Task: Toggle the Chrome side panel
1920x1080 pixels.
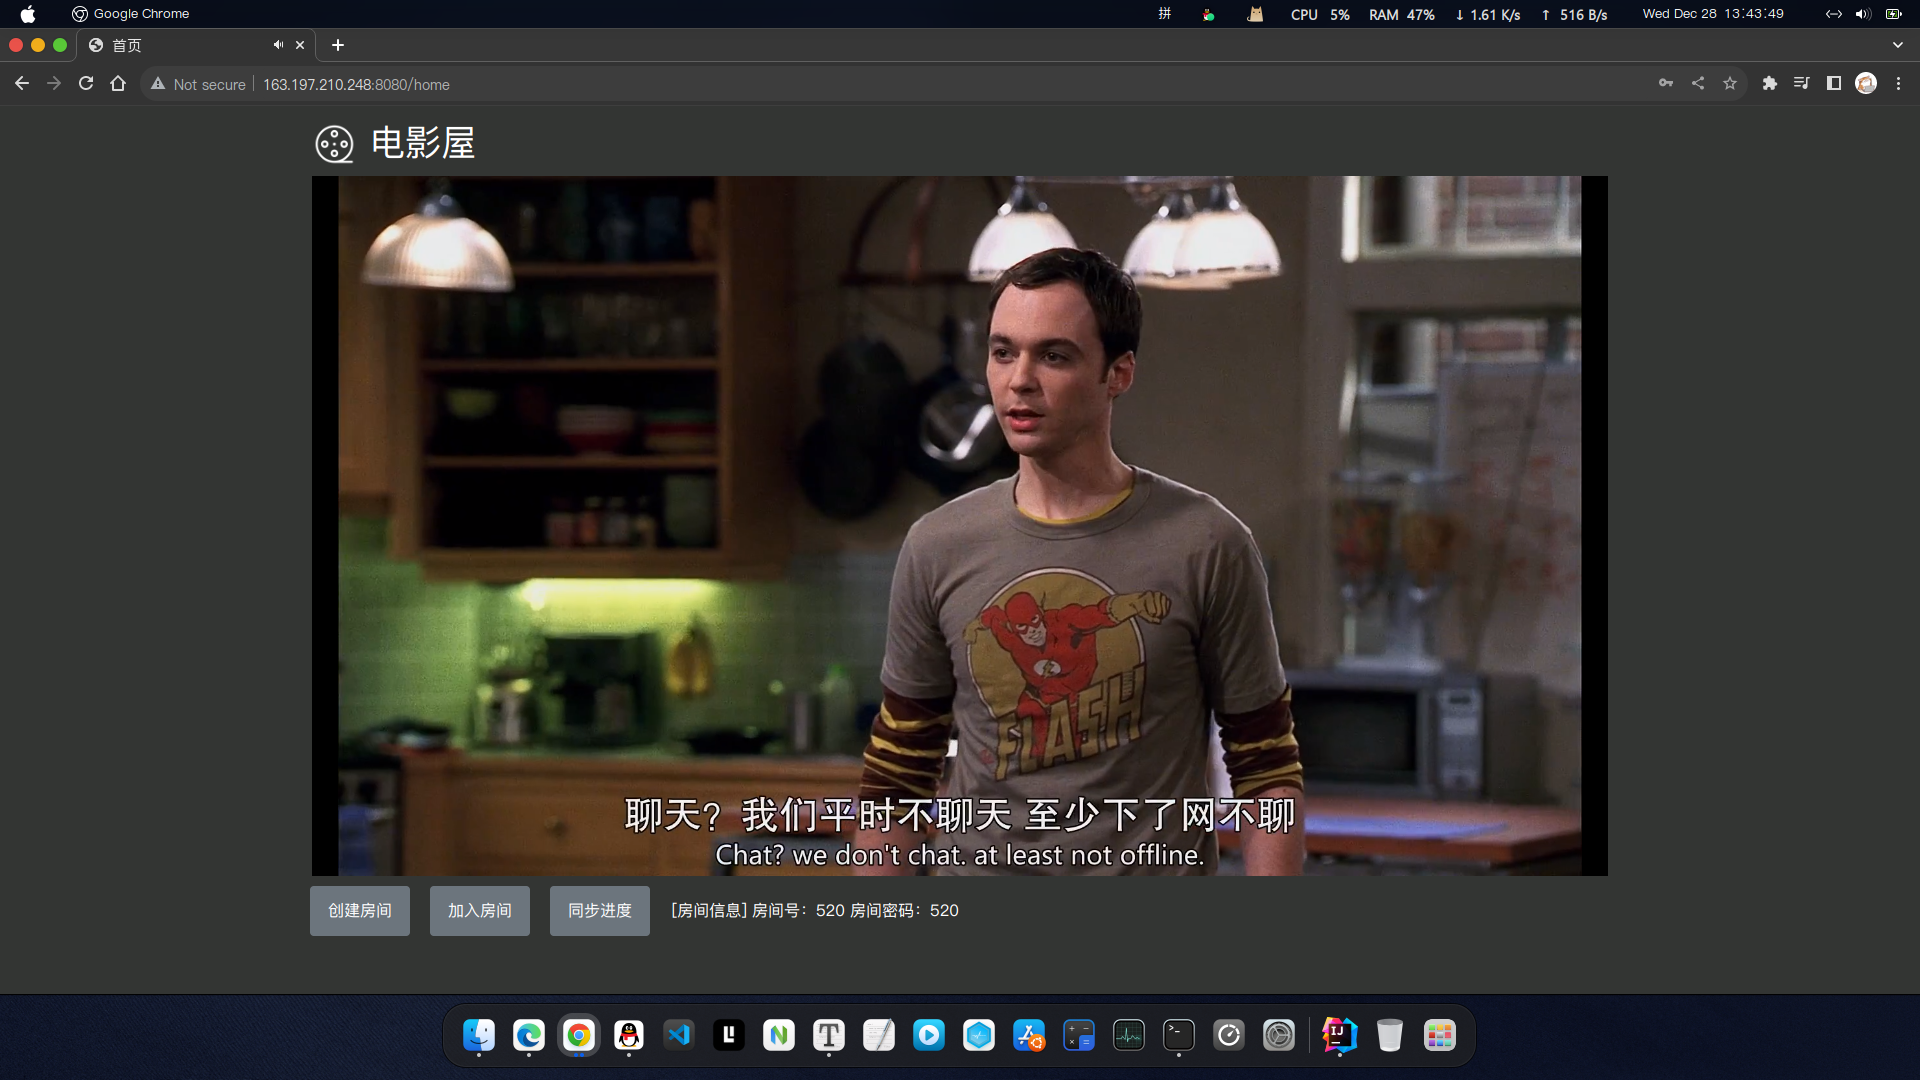Action: (x=1834, y=84)
